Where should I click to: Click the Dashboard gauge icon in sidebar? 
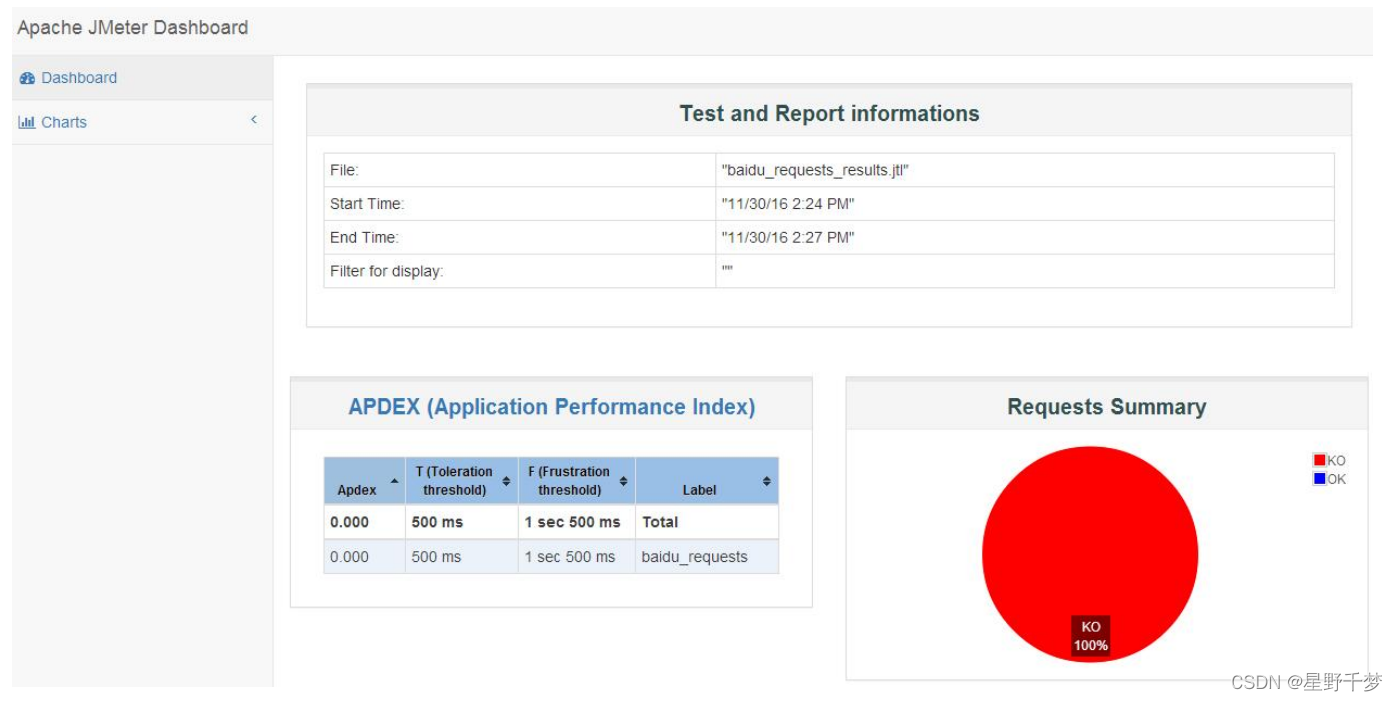27,78
